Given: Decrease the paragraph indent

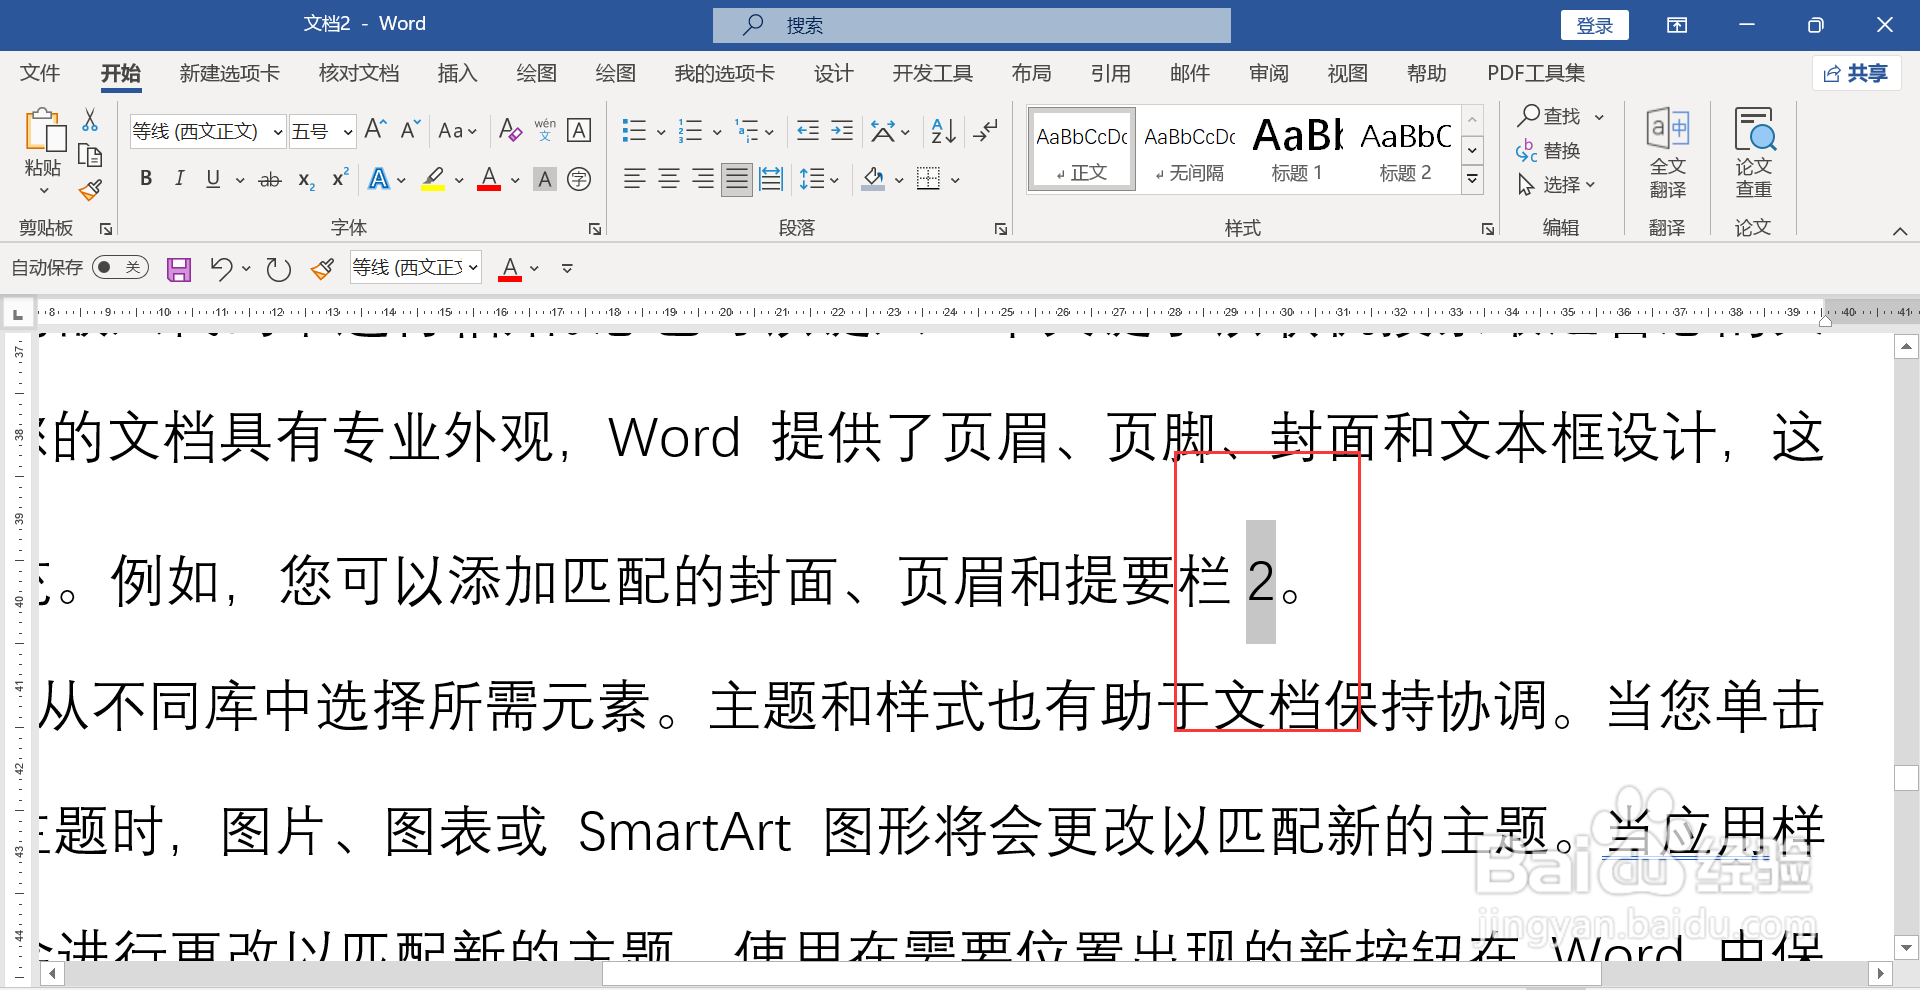Looking at the screenshot, I should [x=808, y=131].
